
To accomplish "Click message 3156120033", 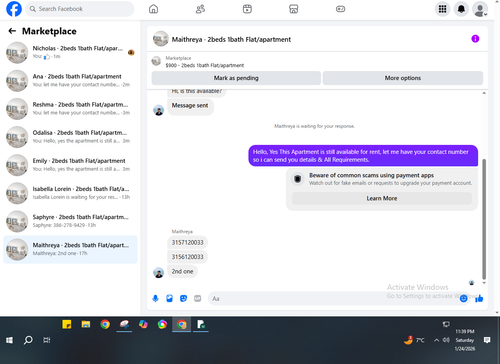I will (187, 257).
